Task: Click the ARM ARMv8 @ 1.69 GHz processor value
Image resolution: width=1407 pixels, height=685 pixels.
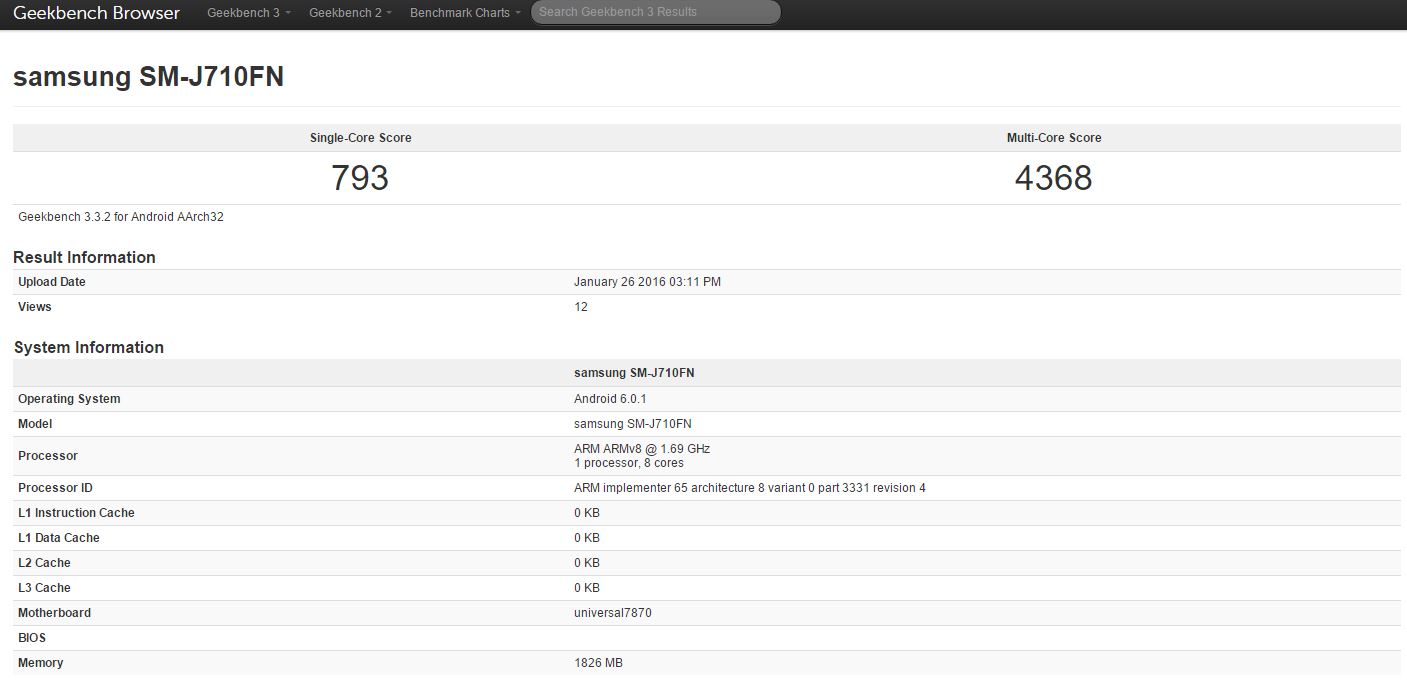Action: coord(642,449)
